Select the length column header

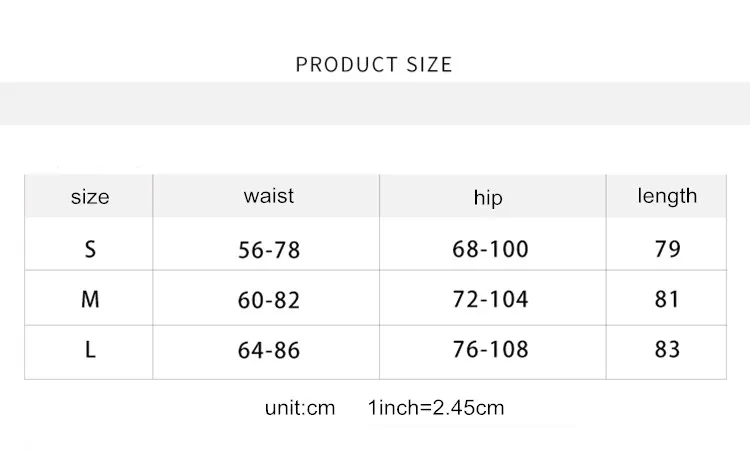coord(667,196)
